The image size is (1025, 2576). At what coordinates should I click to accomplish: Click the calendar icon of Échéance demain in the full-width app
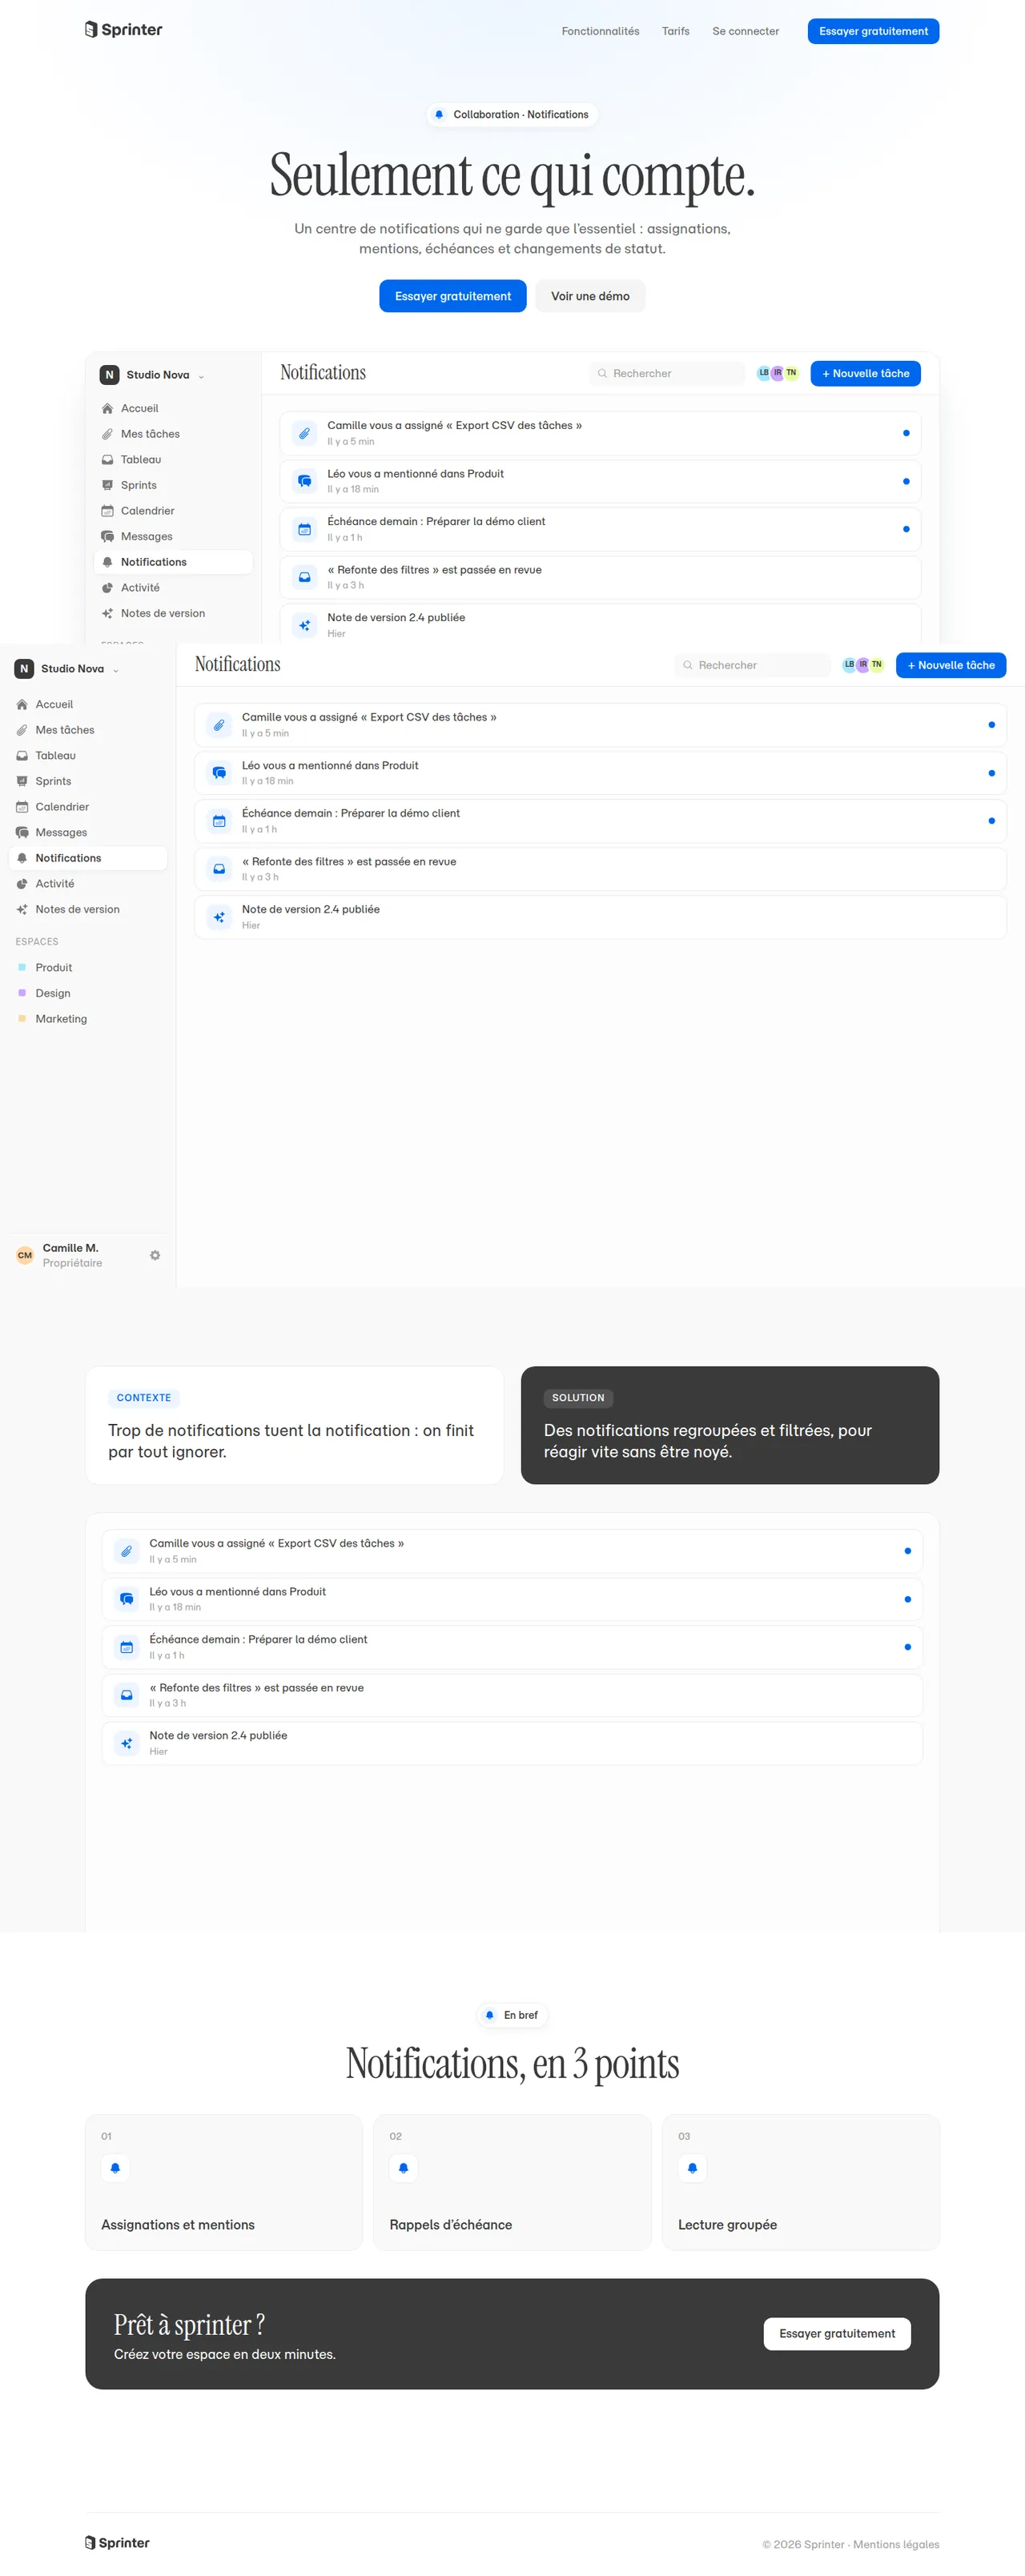coord(219,821)
